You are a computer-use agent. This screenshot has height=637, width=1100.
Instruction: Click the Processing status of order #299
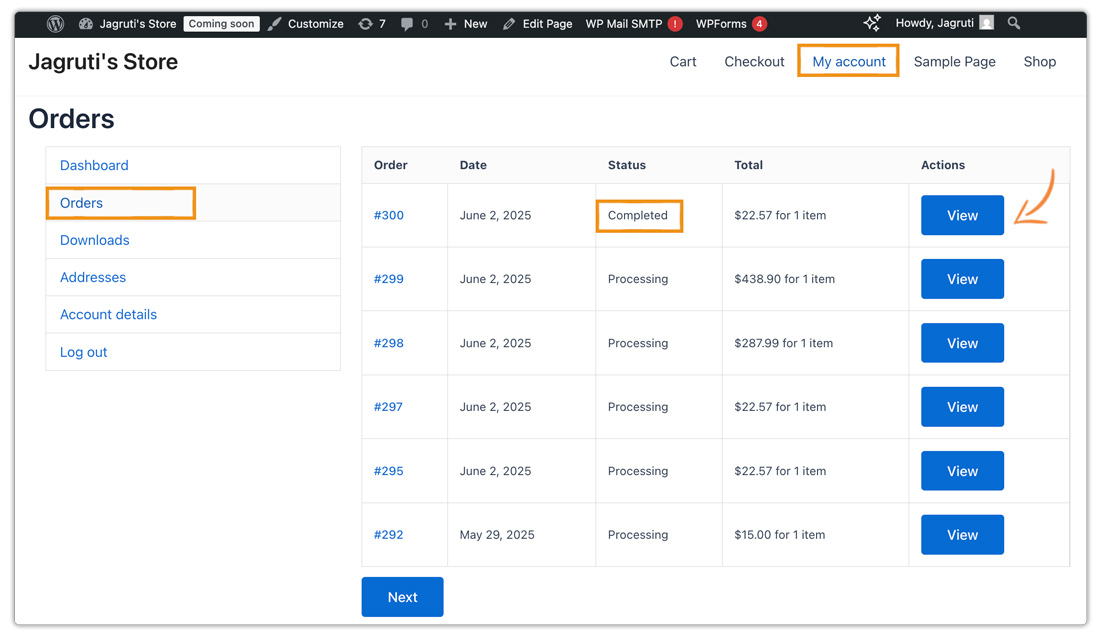point(638,279)
